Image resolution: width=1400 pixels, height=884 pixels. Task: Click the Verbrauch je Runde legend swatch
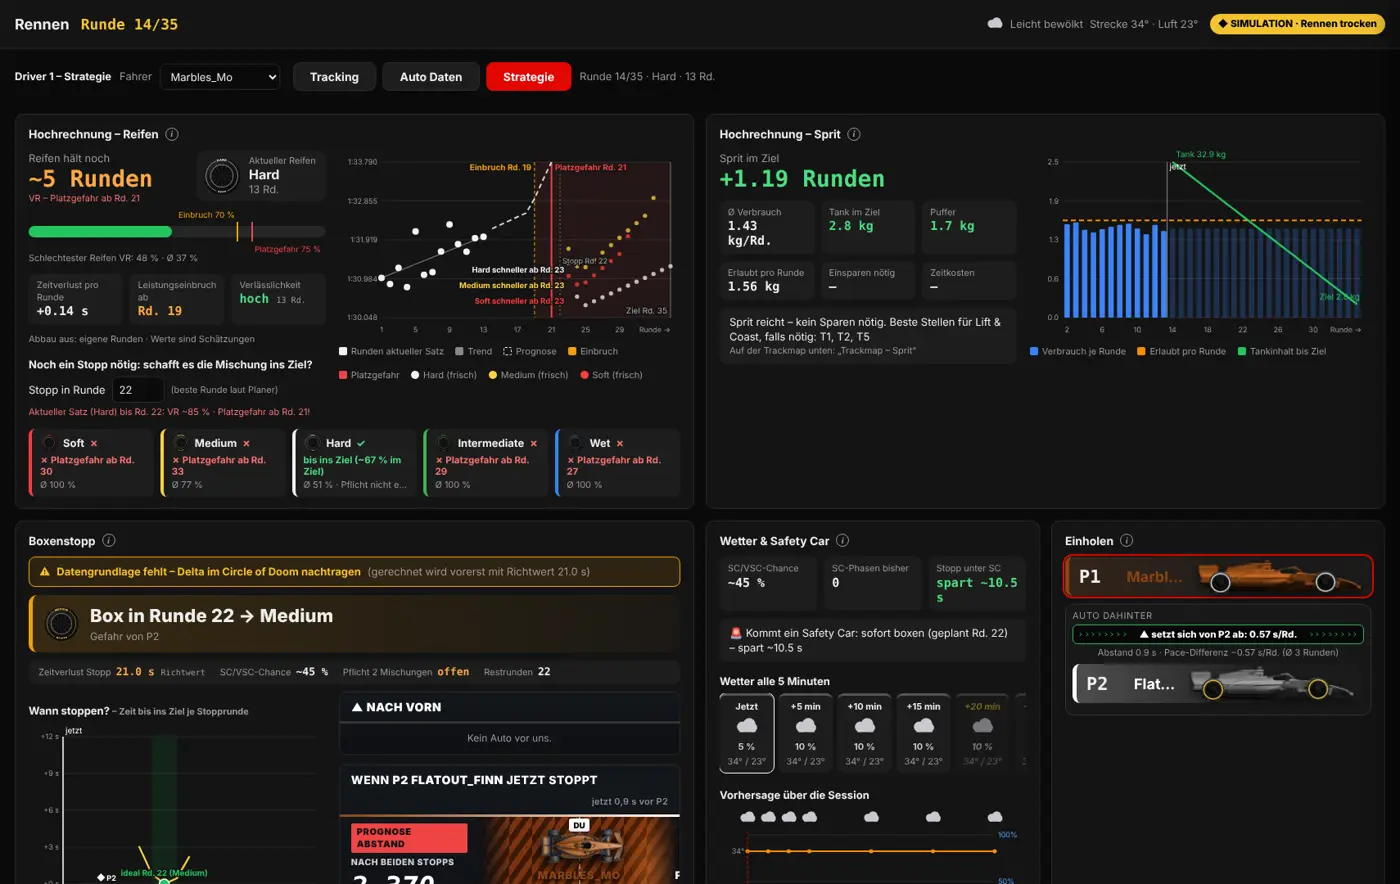coord(1034,351)
